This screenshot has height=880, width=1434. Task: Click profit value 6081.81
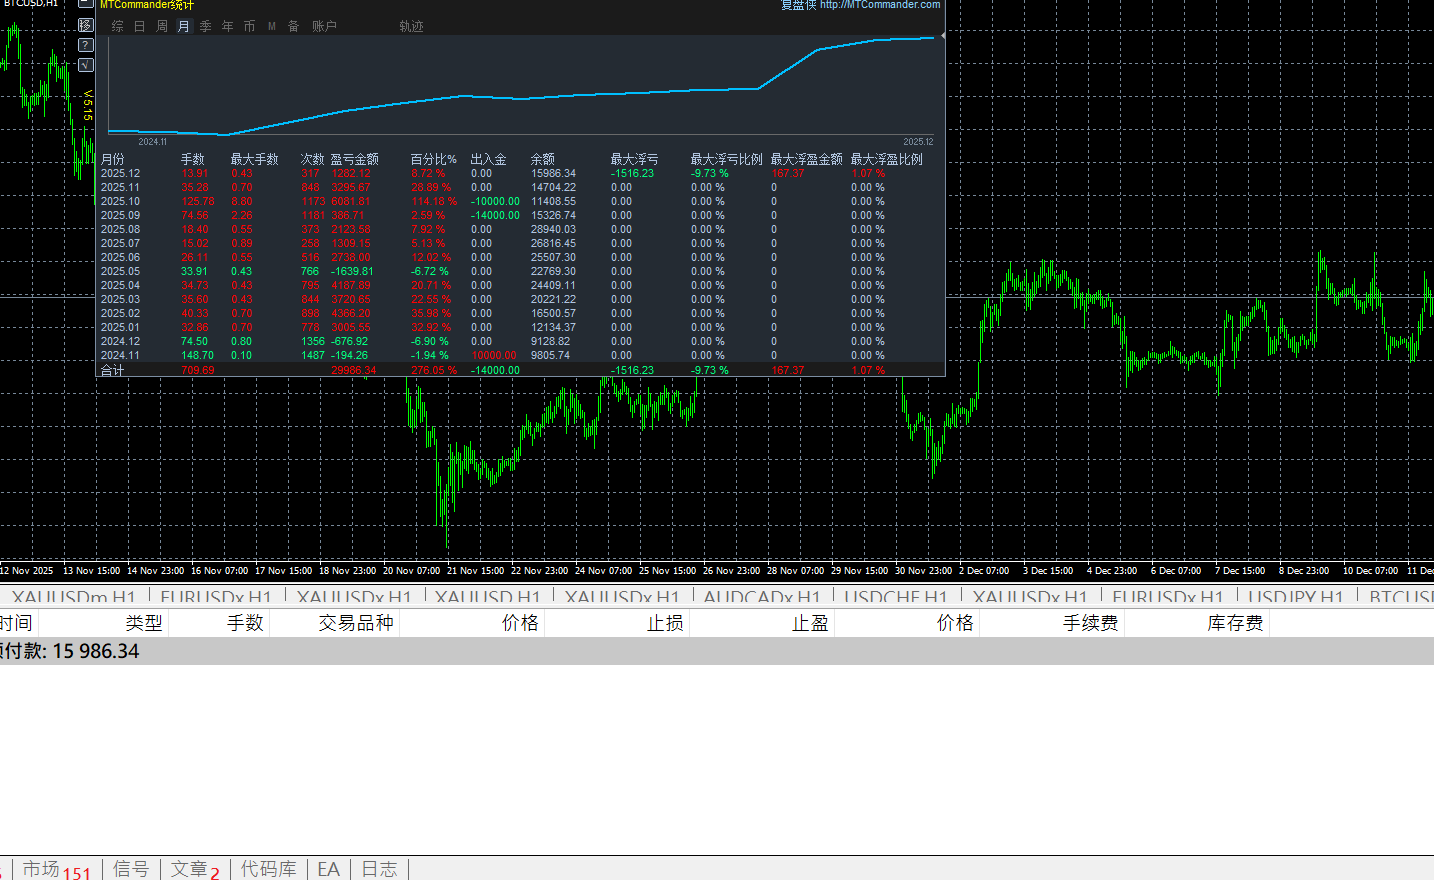pyautogui.click(x=351, y=201)
